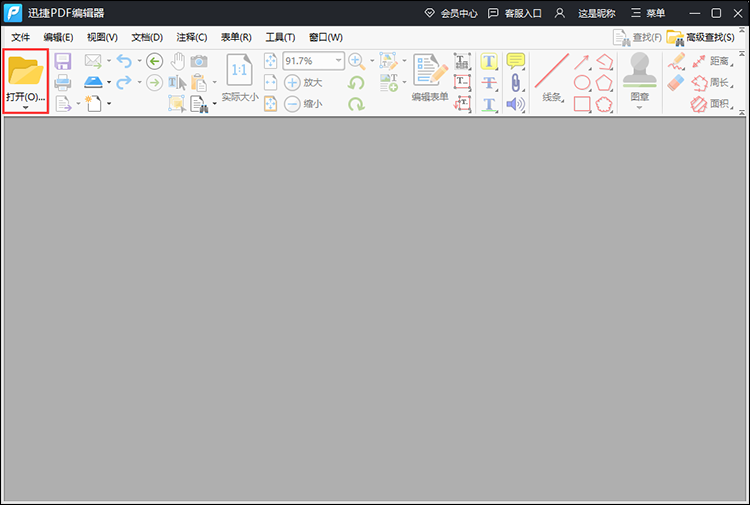The image size is (750, 505).
Task: Click the blue scanner icon
Action: pos(93,82)
